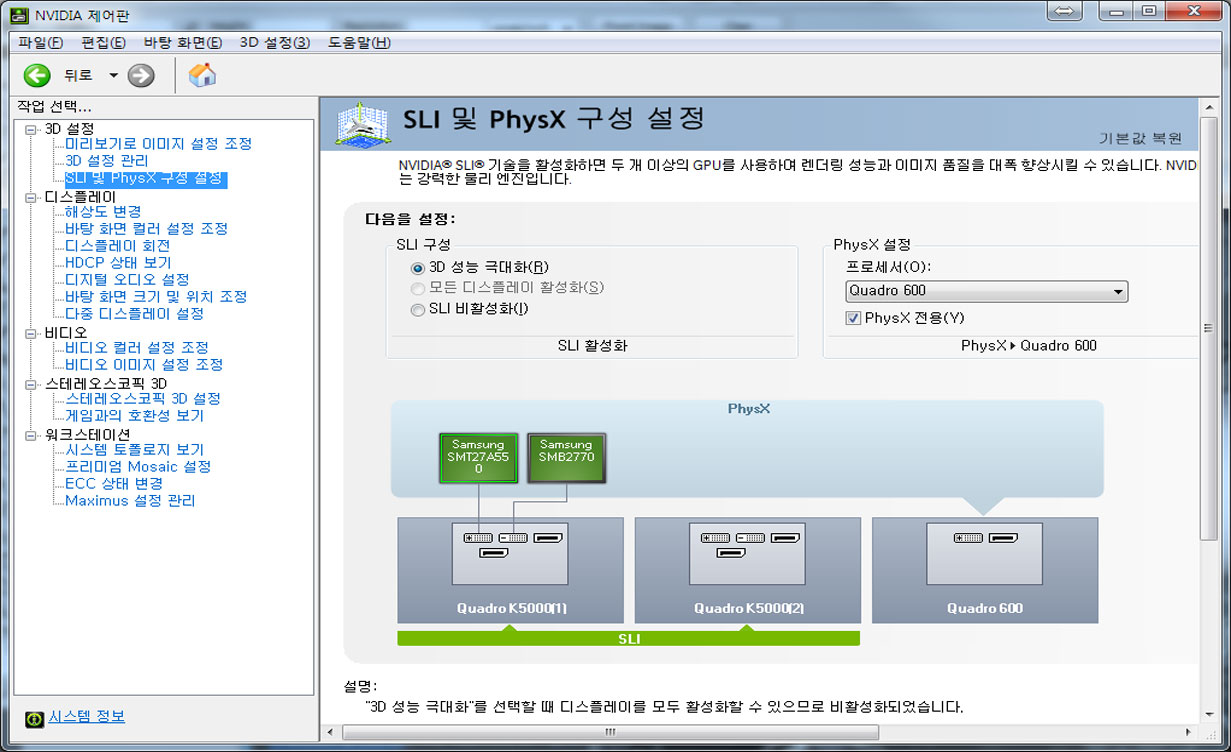
Task: Open 바탕 화면 크기 및 위치 조정 page
Action: click(156, 297)
